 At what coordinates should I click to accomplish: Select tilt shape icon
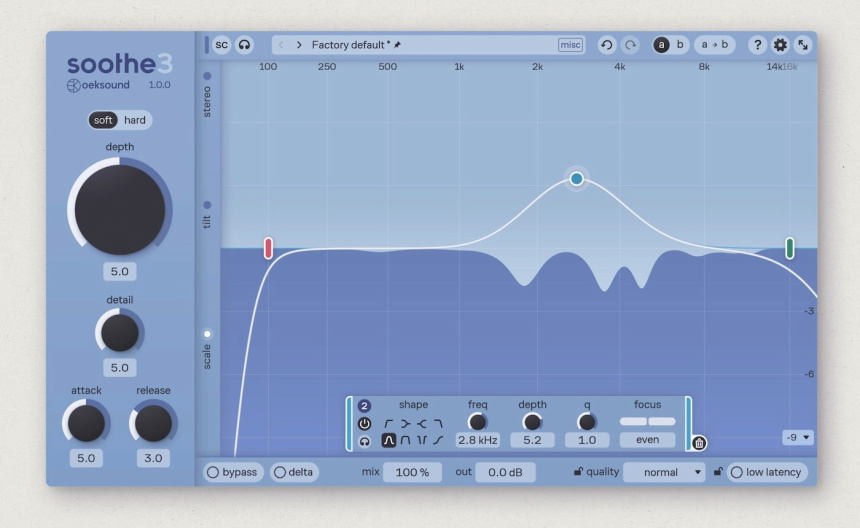pyautogui.click(x=438, y=440)
